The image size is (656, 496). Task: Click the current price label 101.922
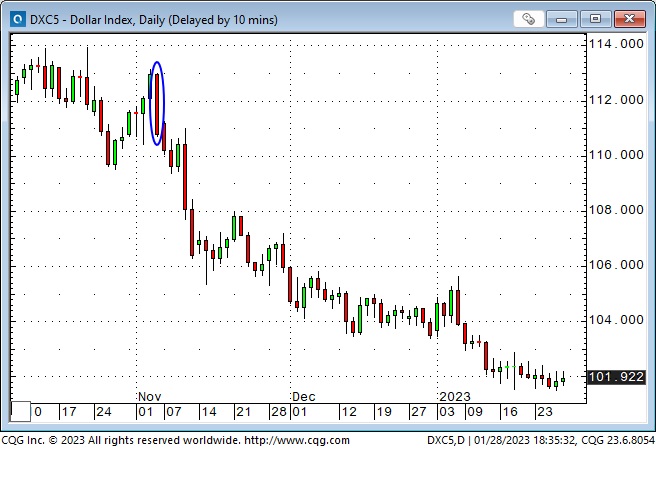pos(616,377)
